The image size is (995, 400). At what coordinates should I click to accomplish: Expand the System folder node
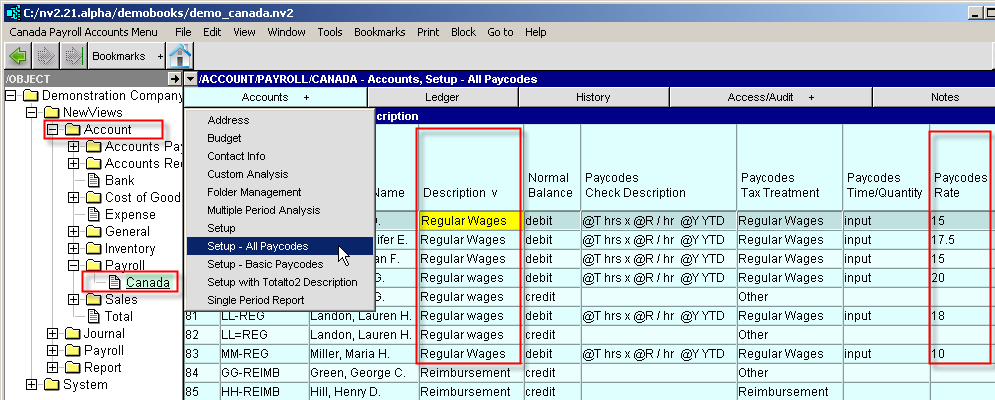point(32,385)
